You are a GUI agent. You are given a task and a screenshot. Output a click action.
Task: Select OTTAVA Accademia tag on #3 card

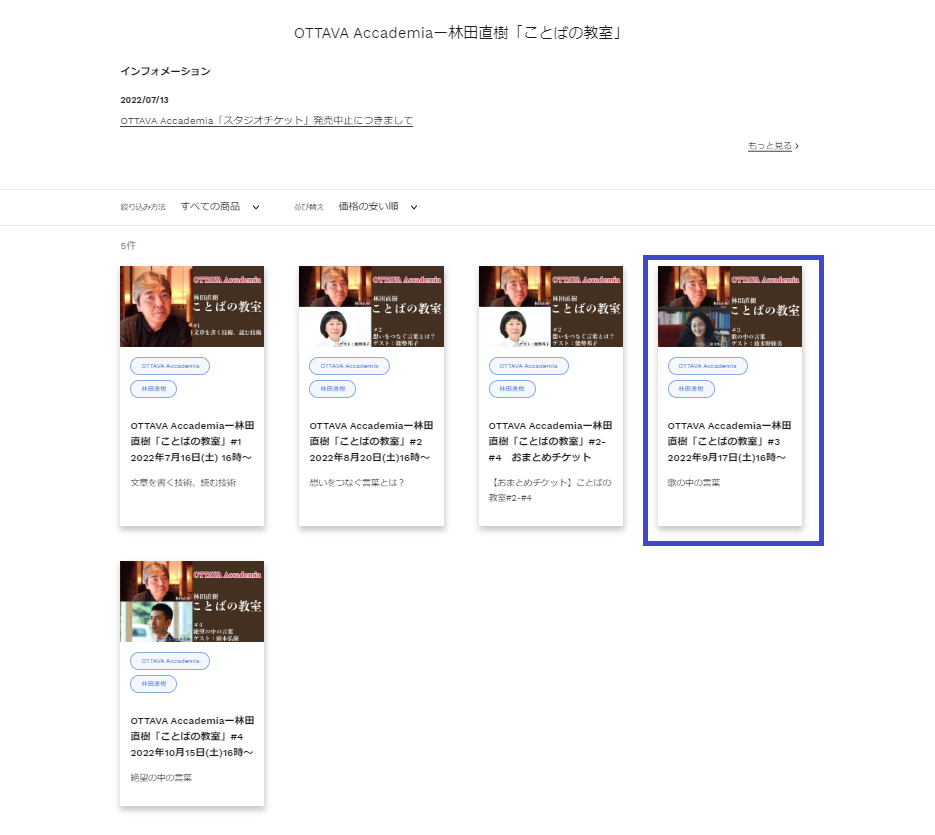[x=707, y=366]
